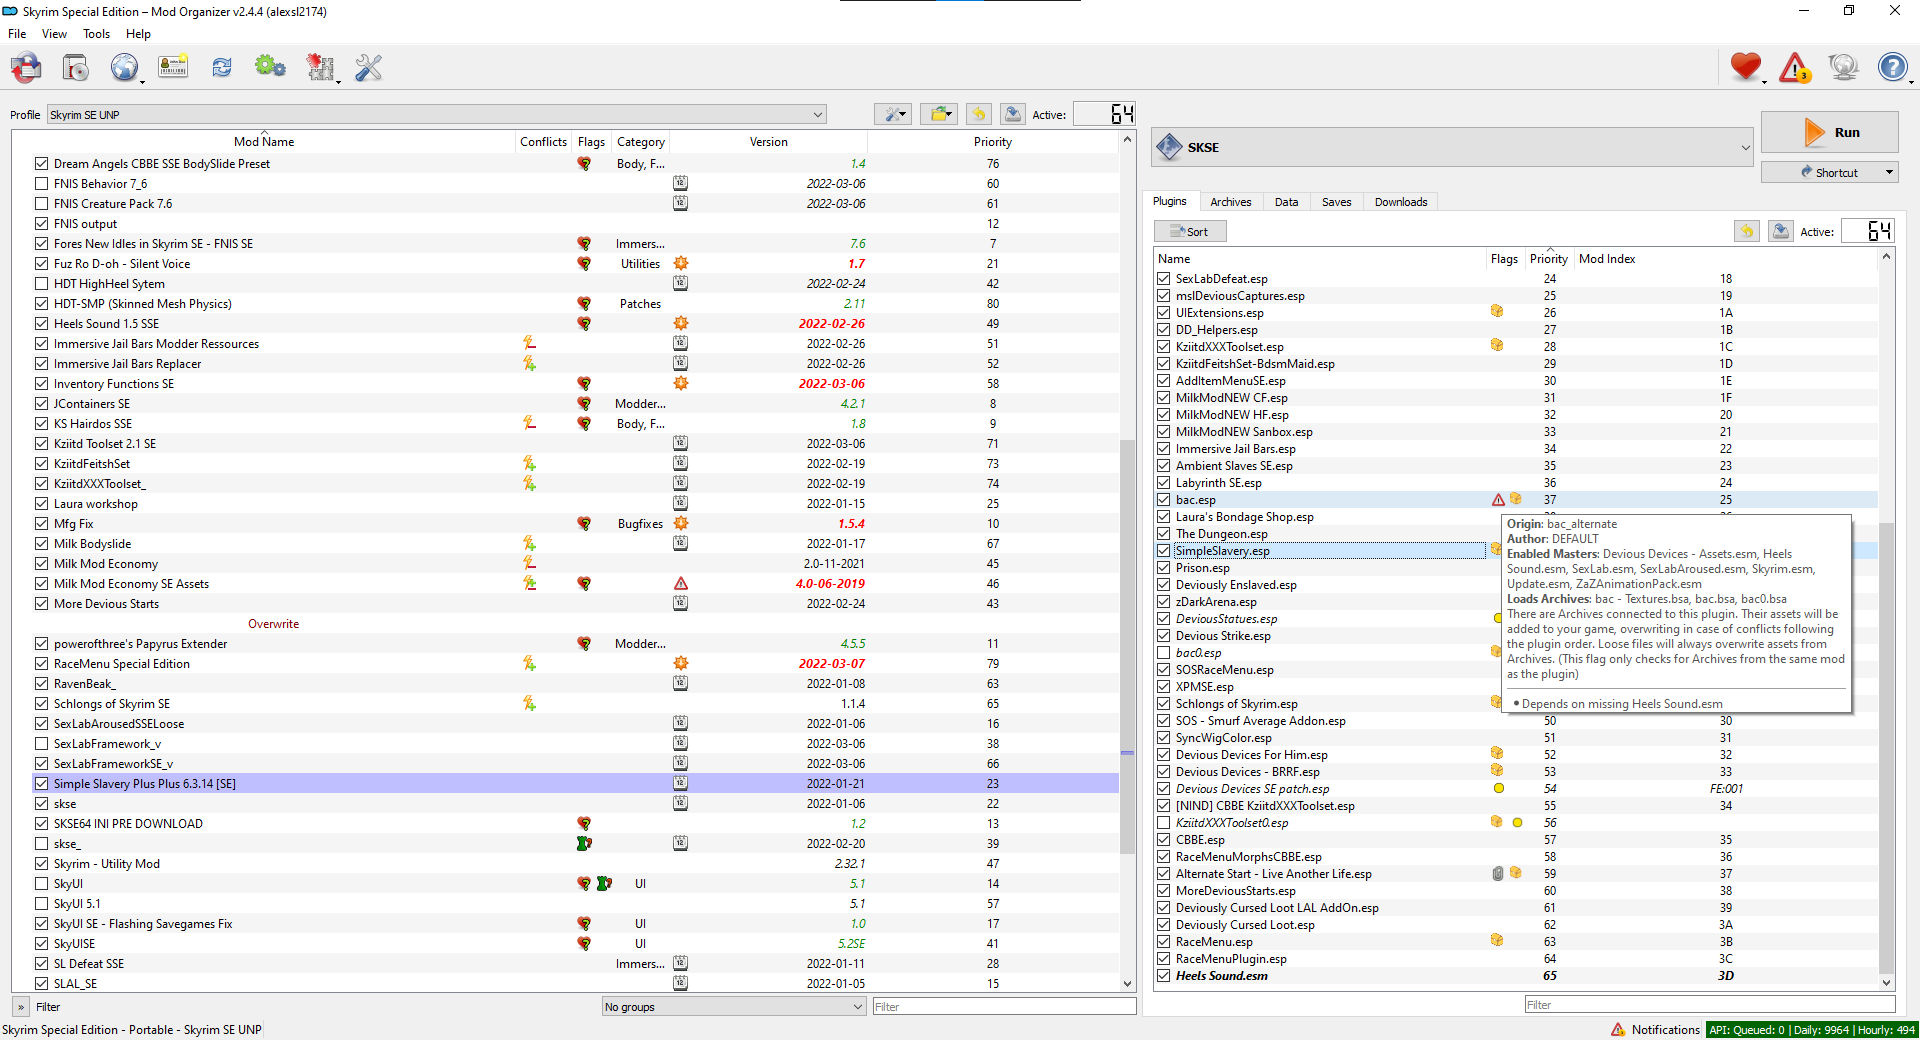
Task: Open the Tools menu
Action: click(x=96, y=34)
